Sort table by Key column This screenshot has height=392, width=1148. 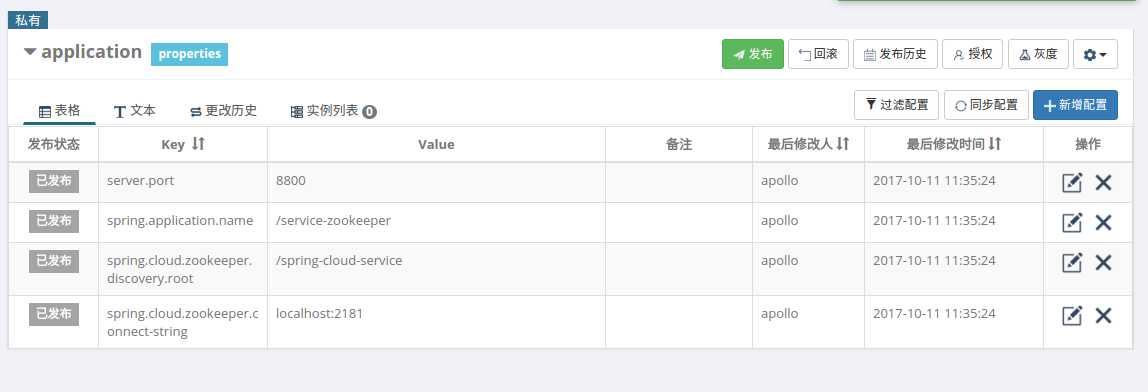click(x=198, y=144)
